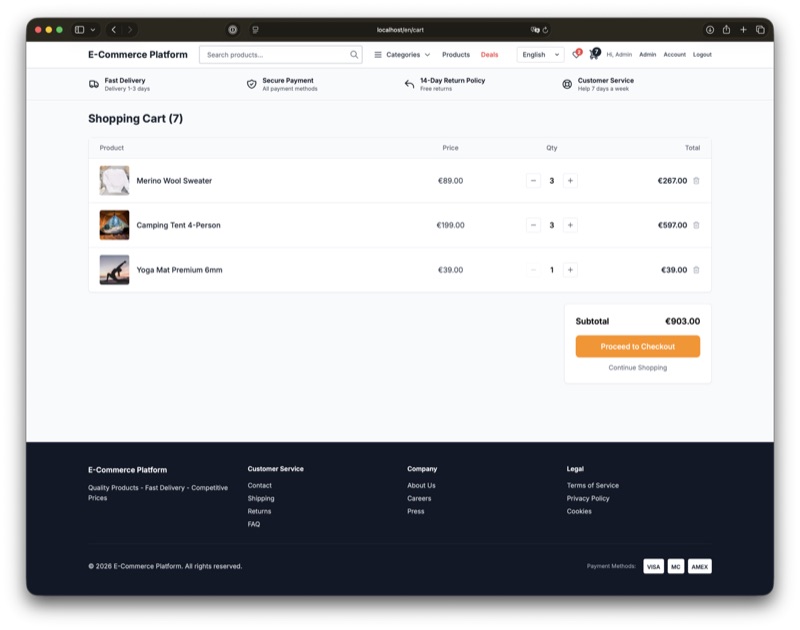The image size is (800, 630).
Task: Decrease Merino Wool Sweater quantity
Action: tap(533, 181)
